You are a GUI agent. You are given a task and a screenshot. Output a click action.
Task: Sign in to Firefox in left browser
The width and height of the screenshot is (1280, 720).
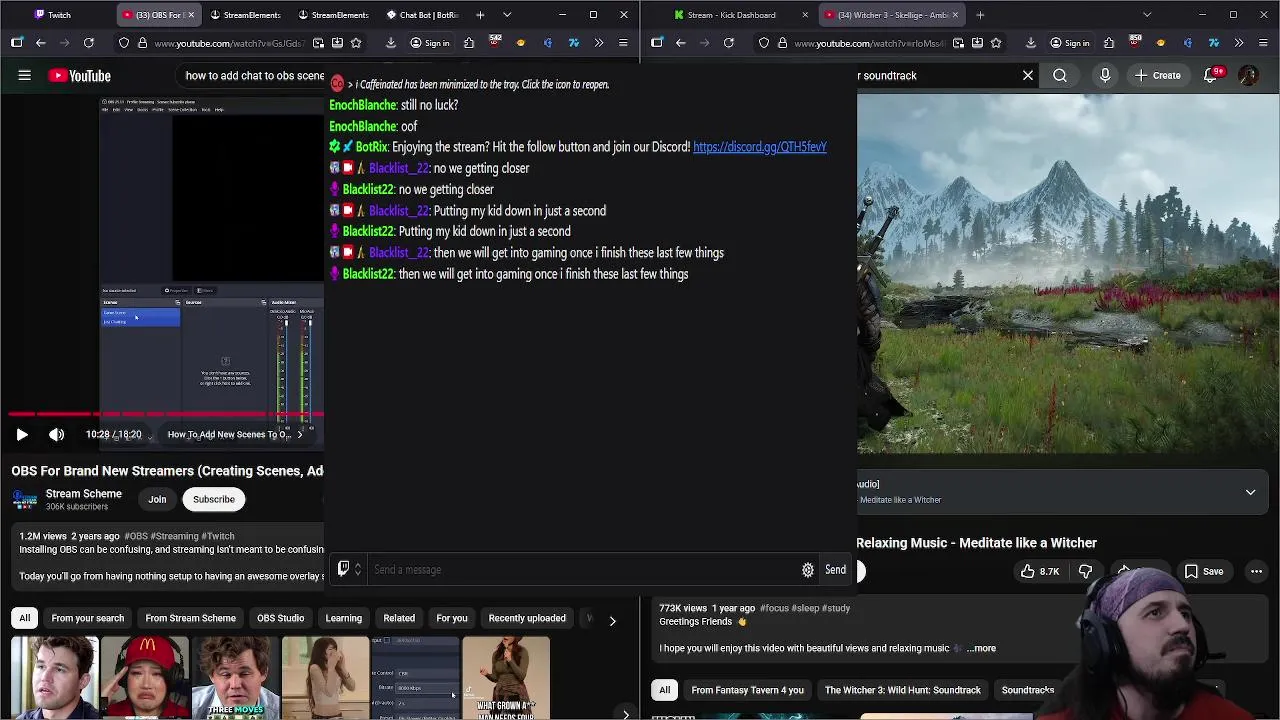[x=430, y=43]
